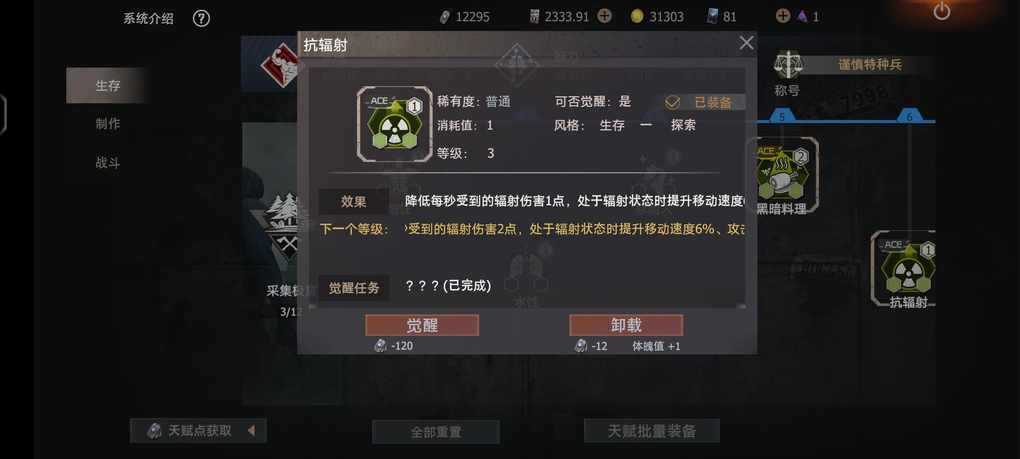Image resolution: width=1020 pixels, height=459 pixels.
Task: Click the plus icon beside the purple gem
Action: click(x=783, y=16)
